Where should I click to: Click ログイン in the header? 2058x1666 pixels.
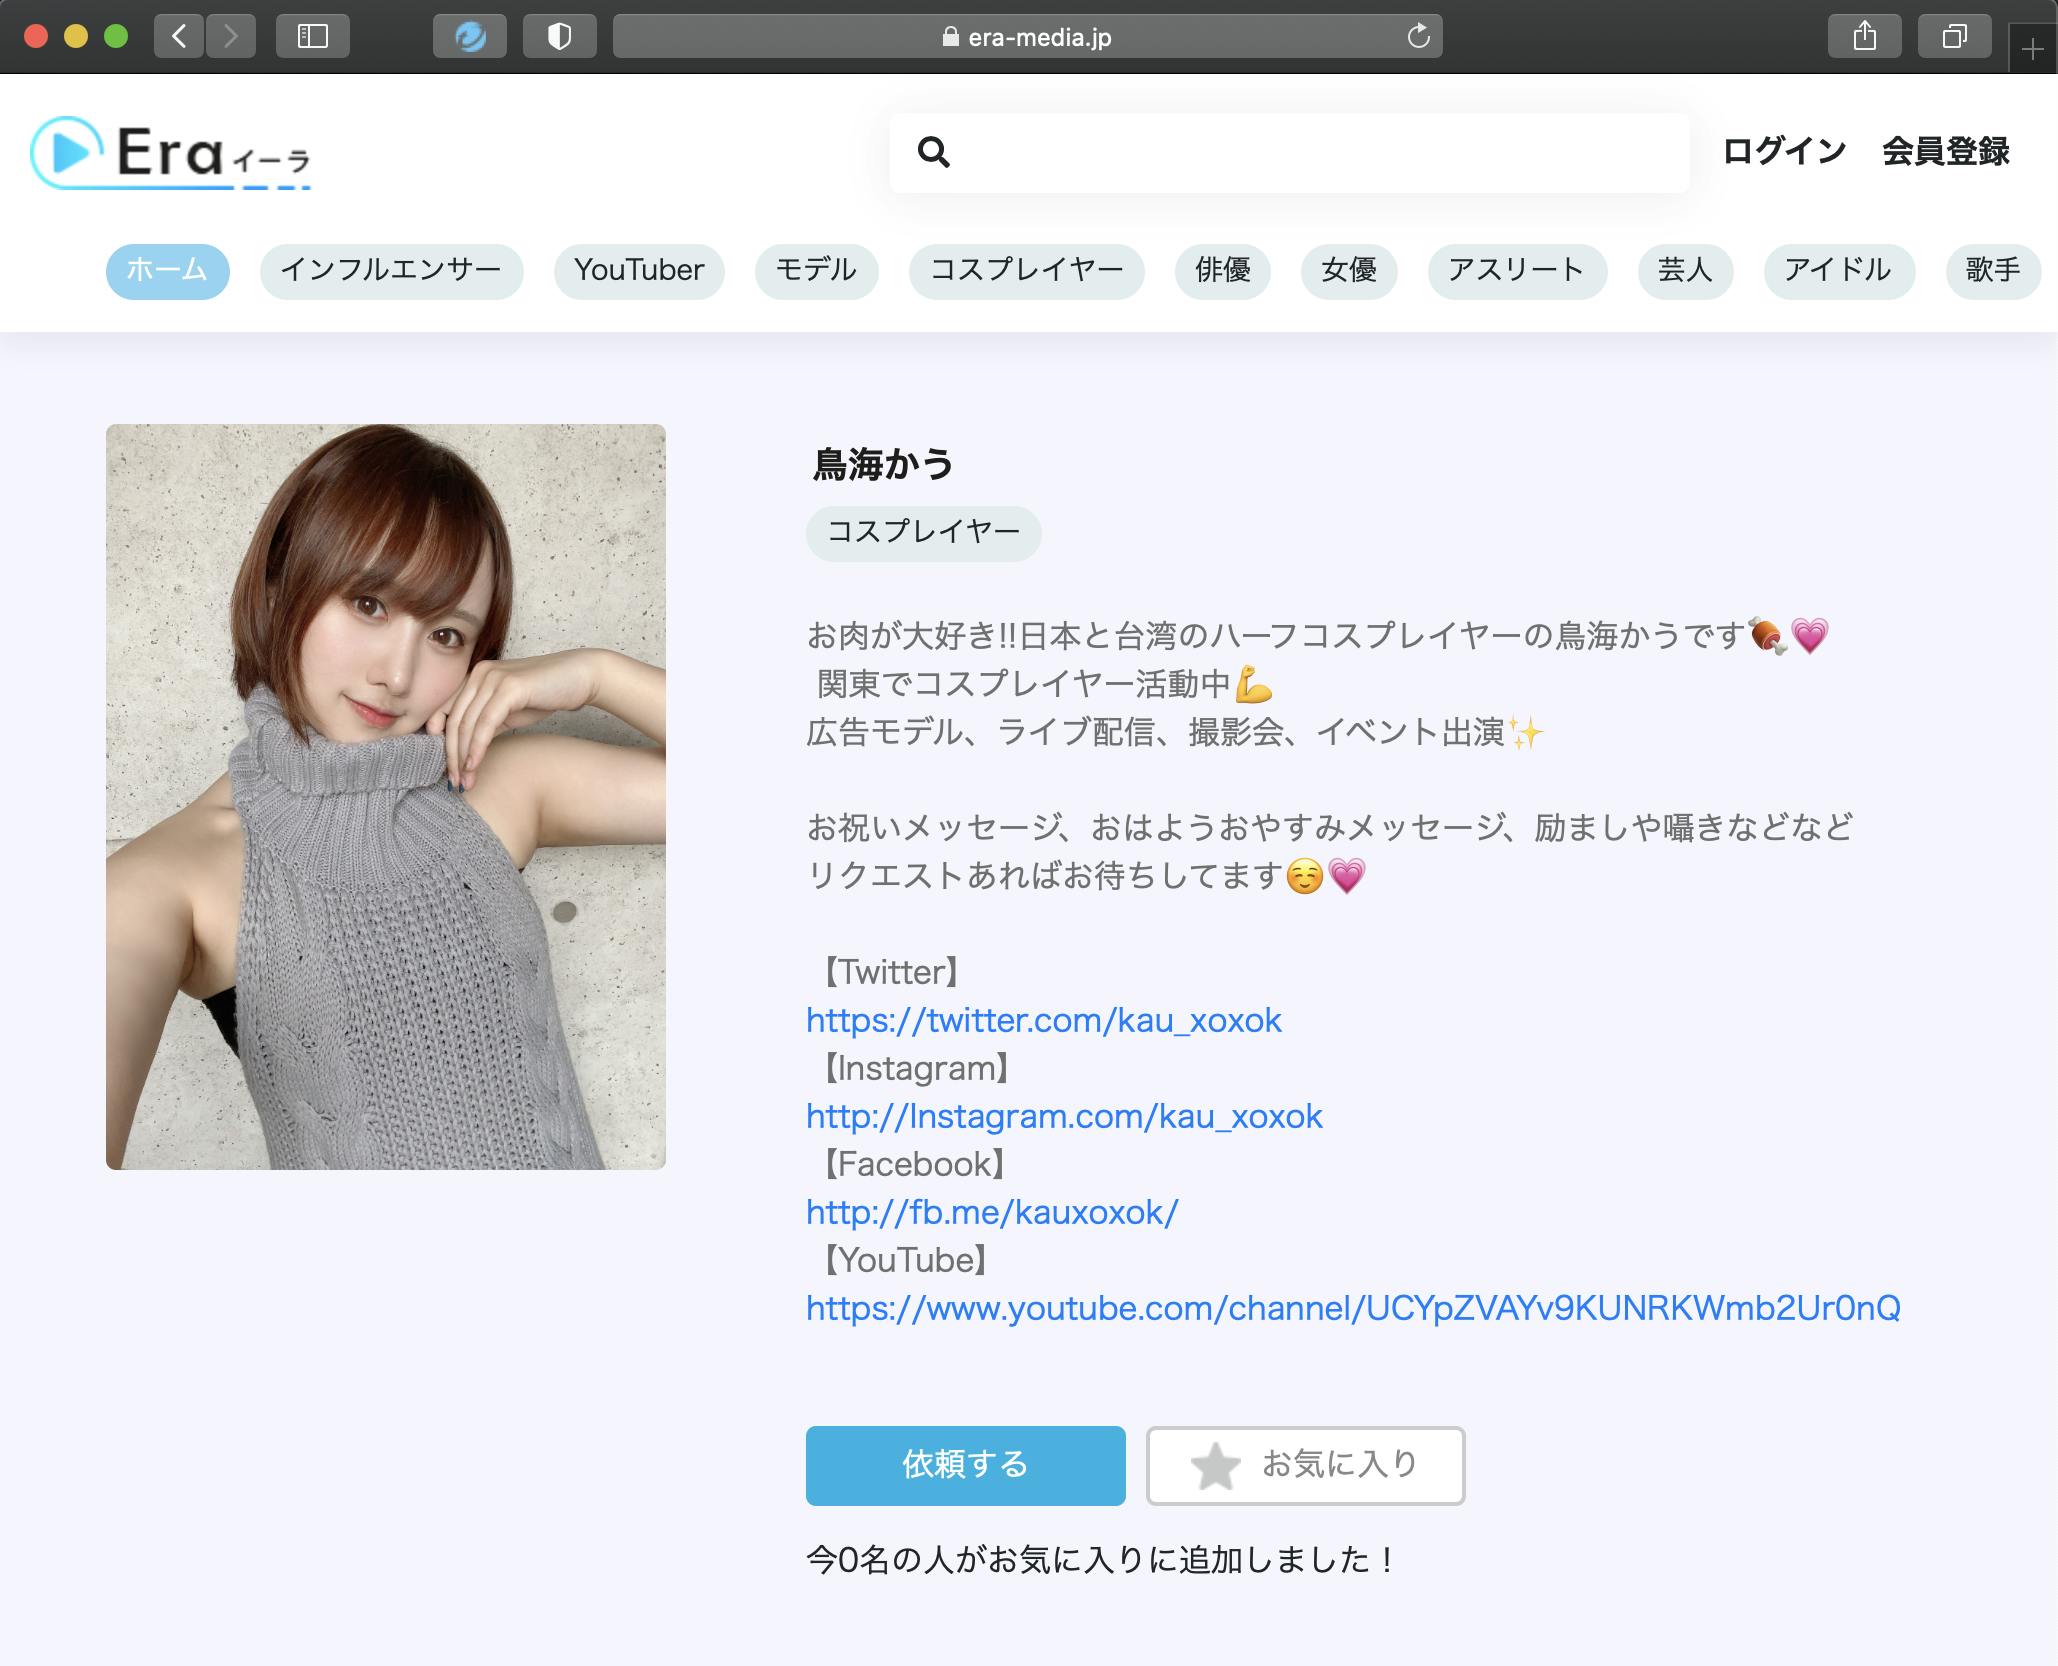pos(1783,152)
